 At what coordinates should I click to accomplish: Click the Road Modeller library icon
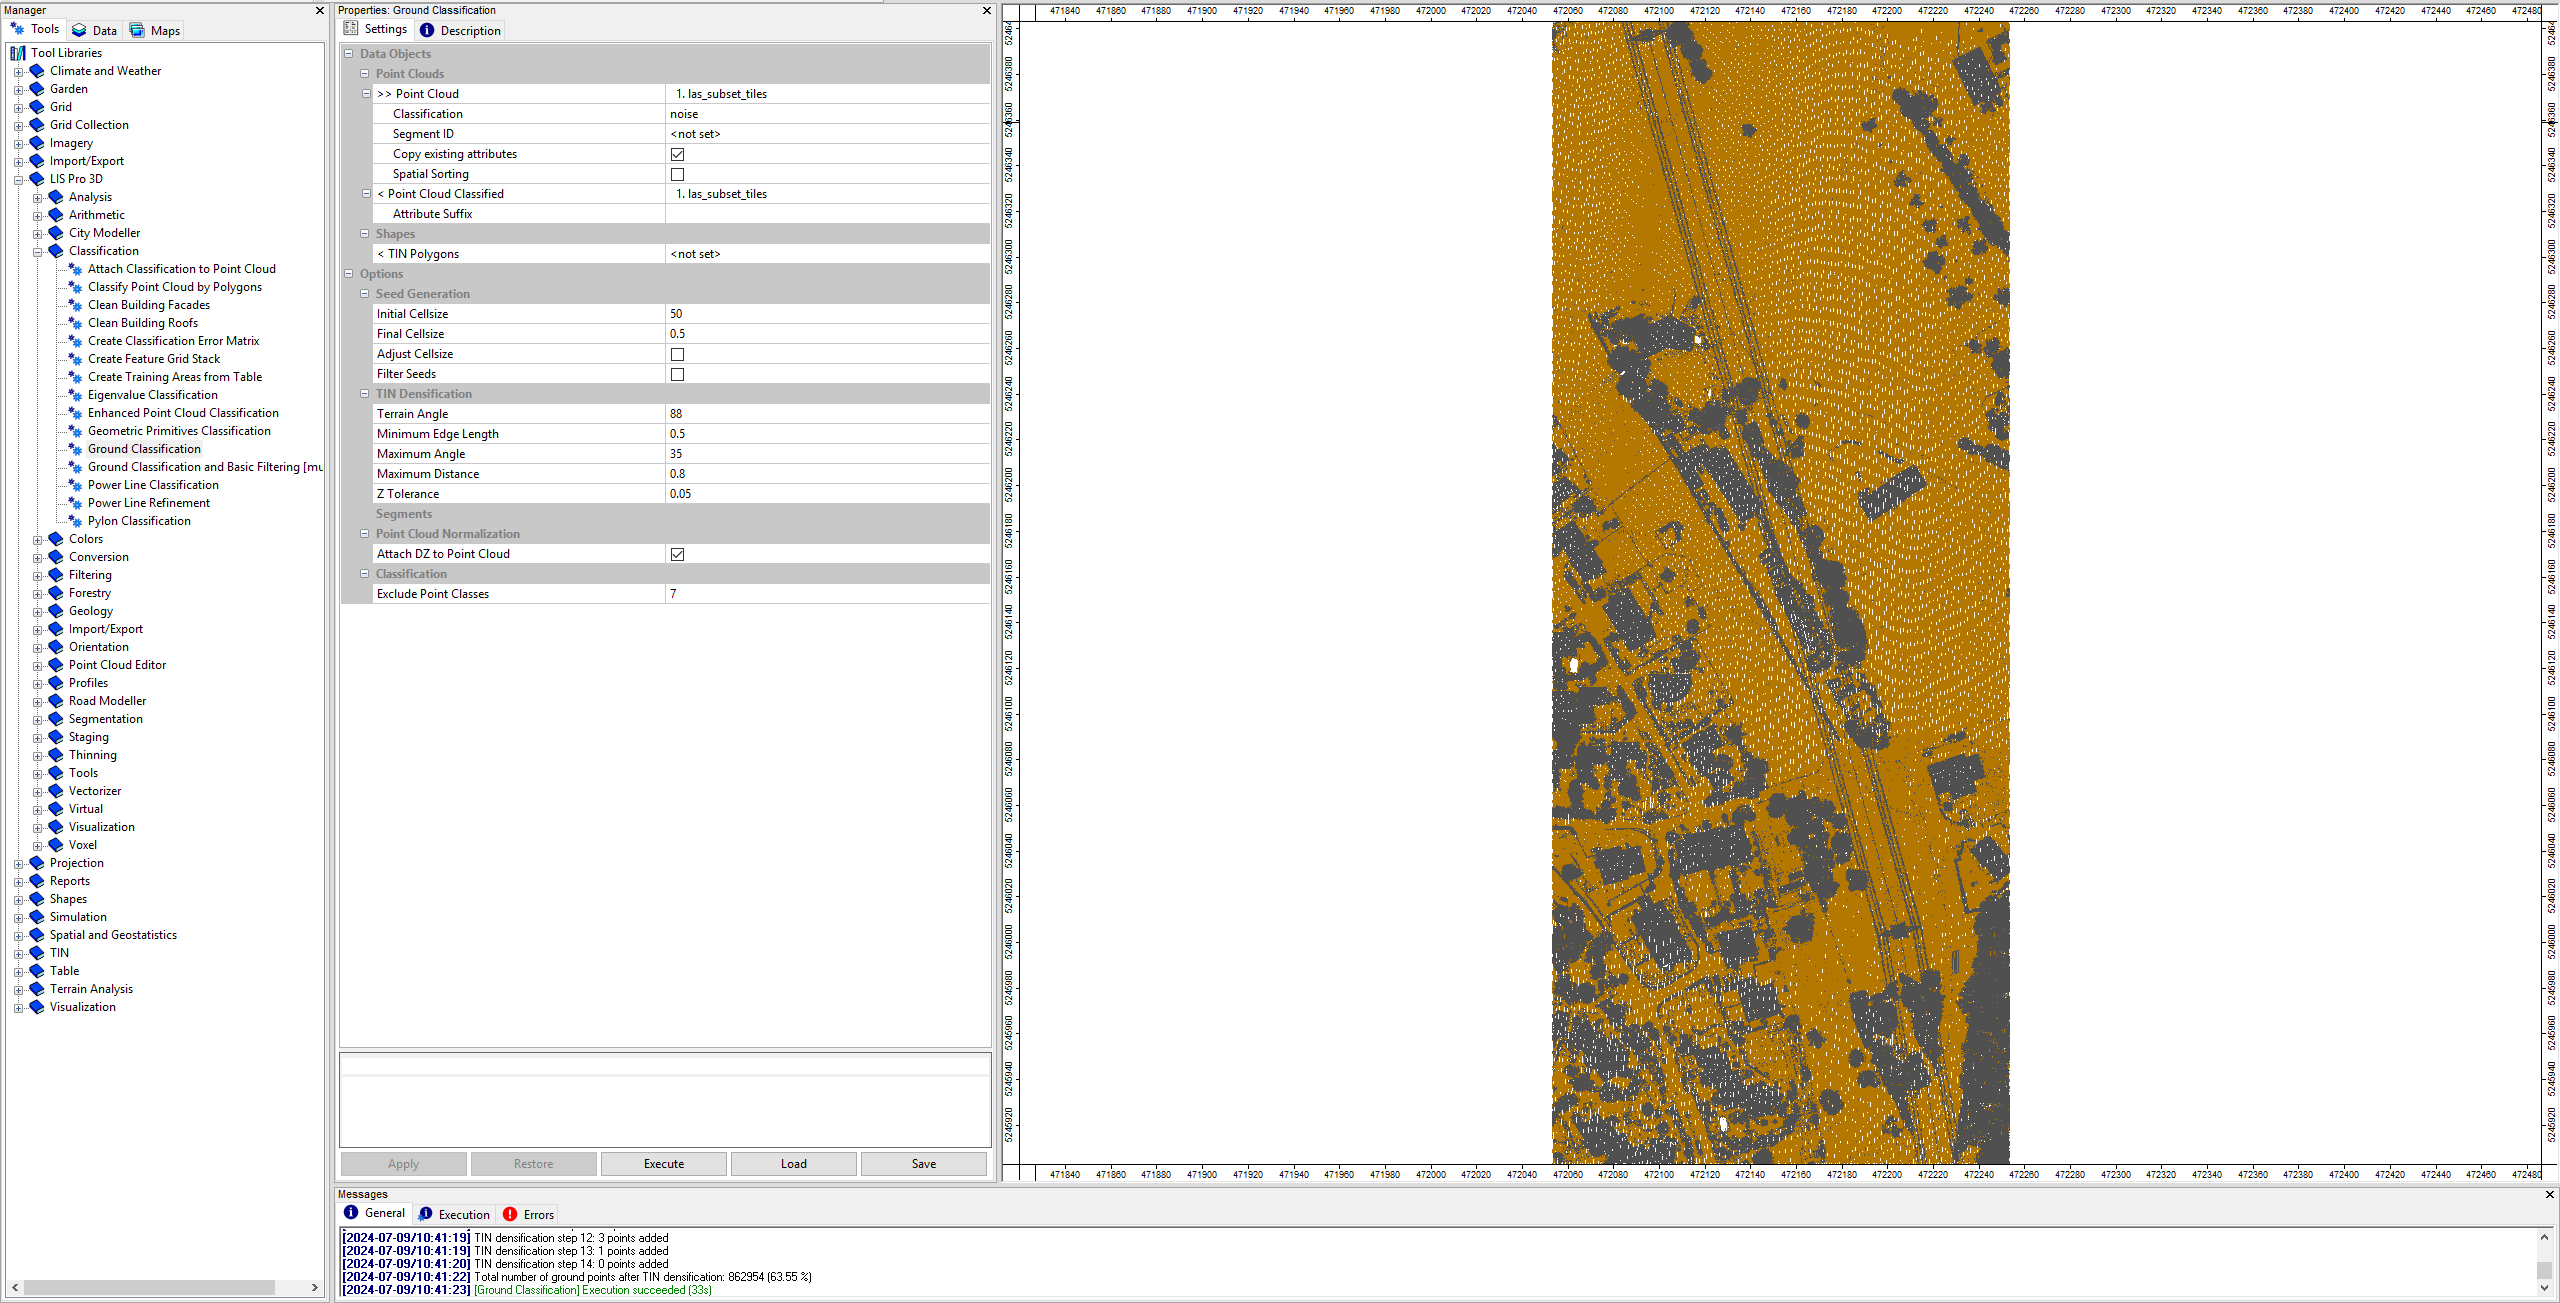(56, 701)
